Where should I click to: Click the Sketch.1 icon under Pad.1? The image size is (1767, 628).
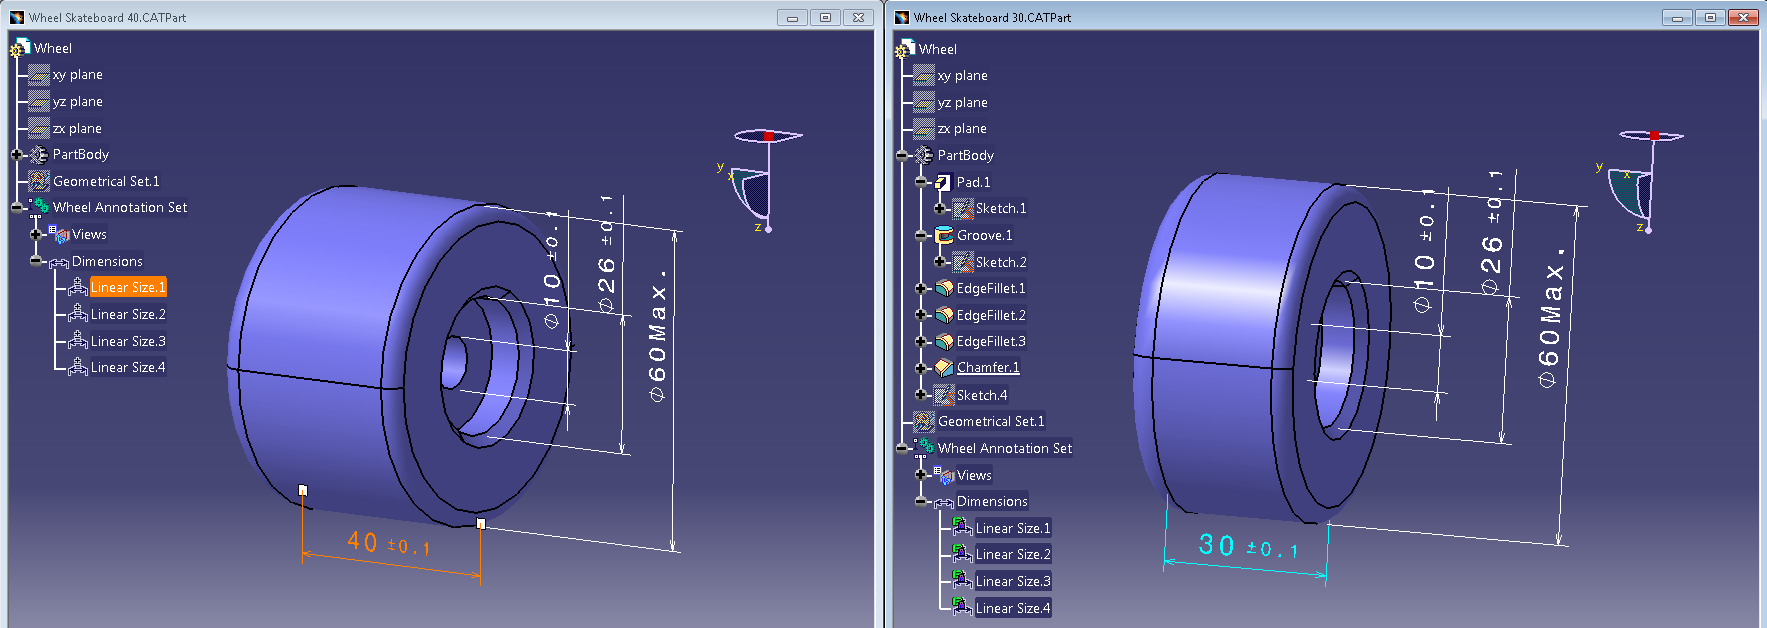tap(963, 208)
